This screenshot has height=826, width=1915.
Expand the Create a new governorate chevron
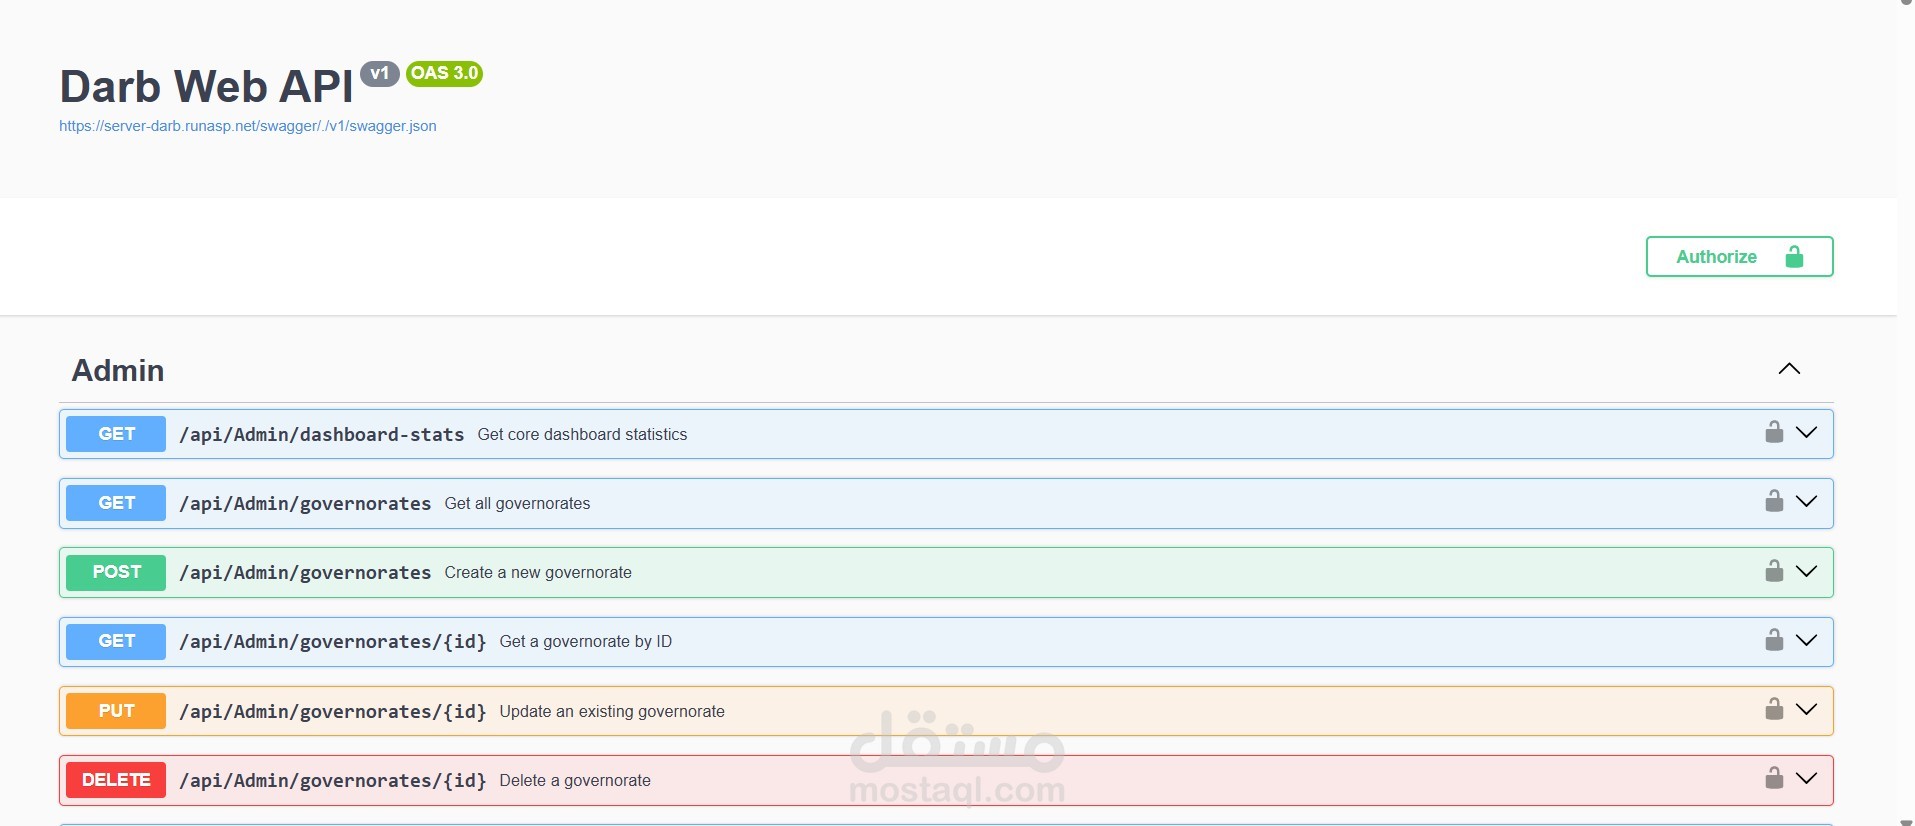pos(1806,571)
